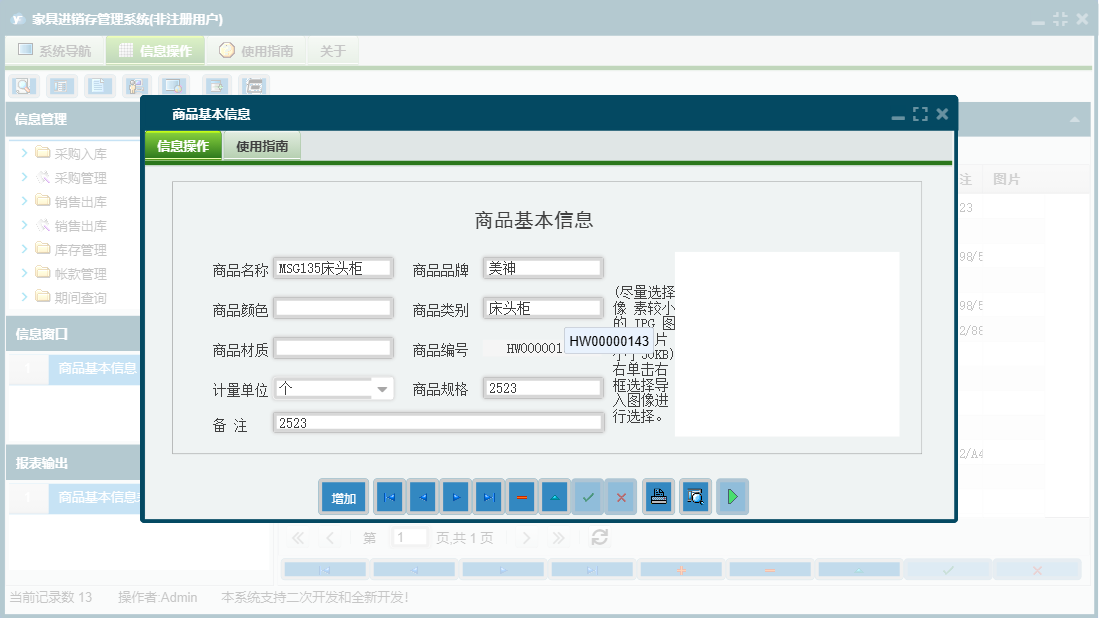Click the green run arrow icon
The image size is (1099, 618).
(732, 496)
